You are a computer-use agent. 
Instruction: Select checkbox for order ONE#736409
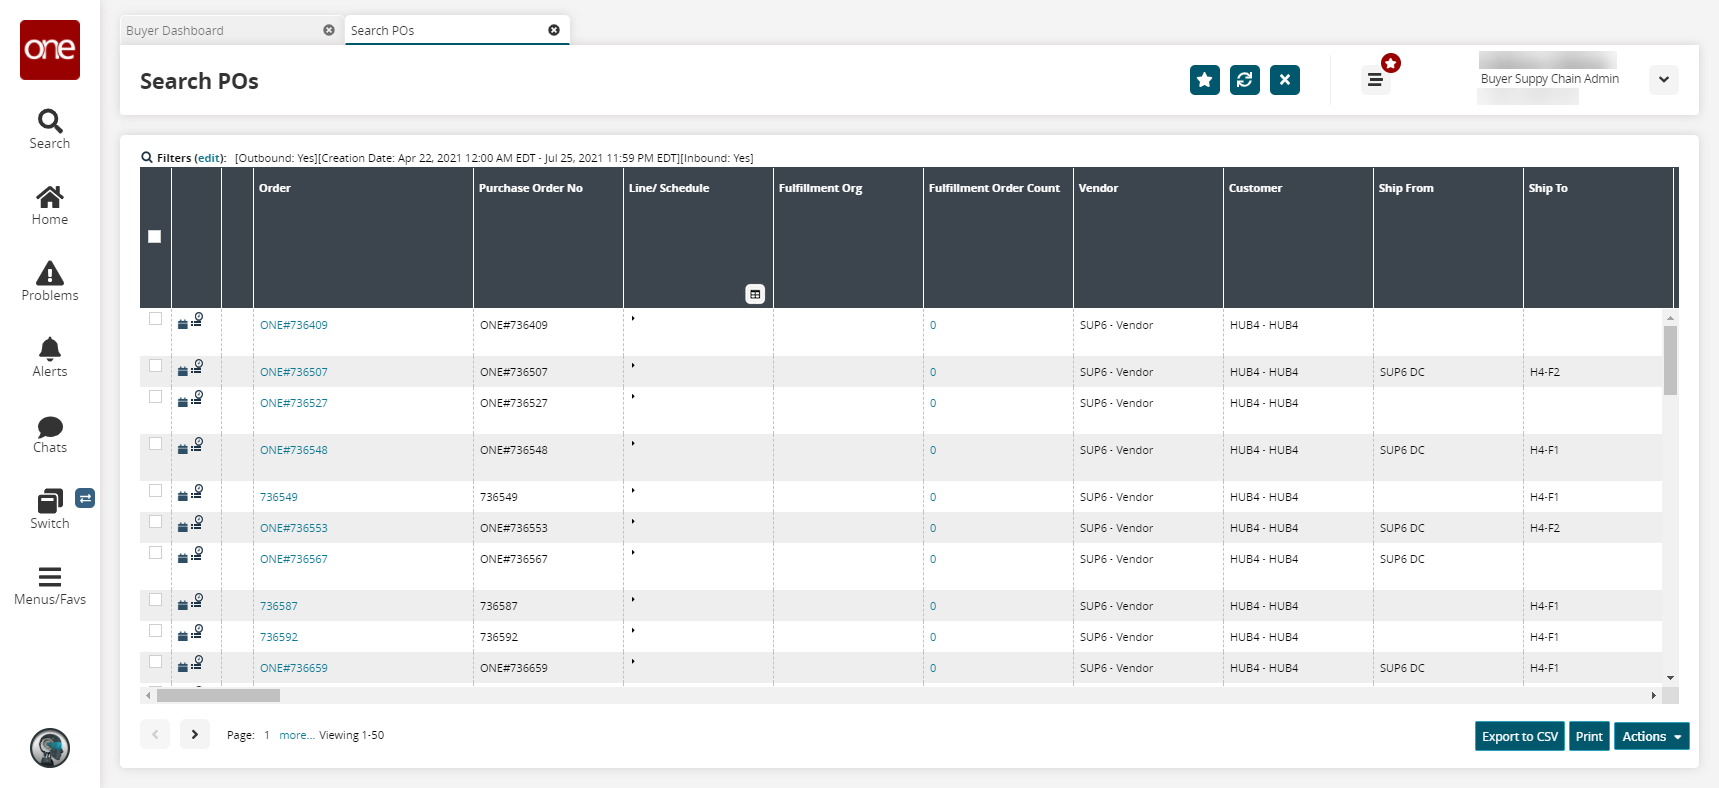coord(155,319)
